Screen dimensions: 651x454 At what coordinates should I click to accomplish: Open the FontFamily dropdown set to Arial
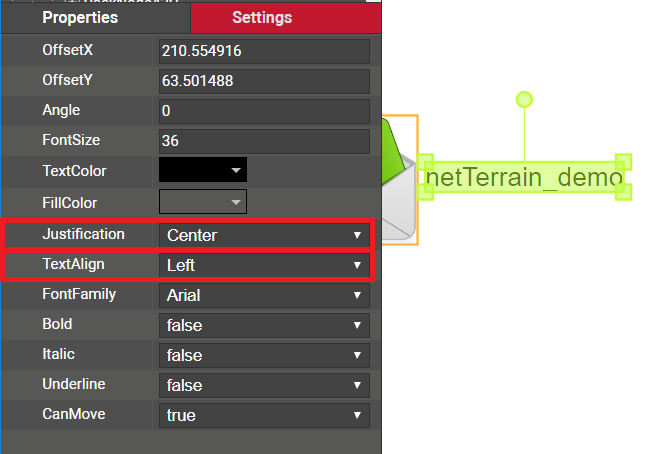264,295
